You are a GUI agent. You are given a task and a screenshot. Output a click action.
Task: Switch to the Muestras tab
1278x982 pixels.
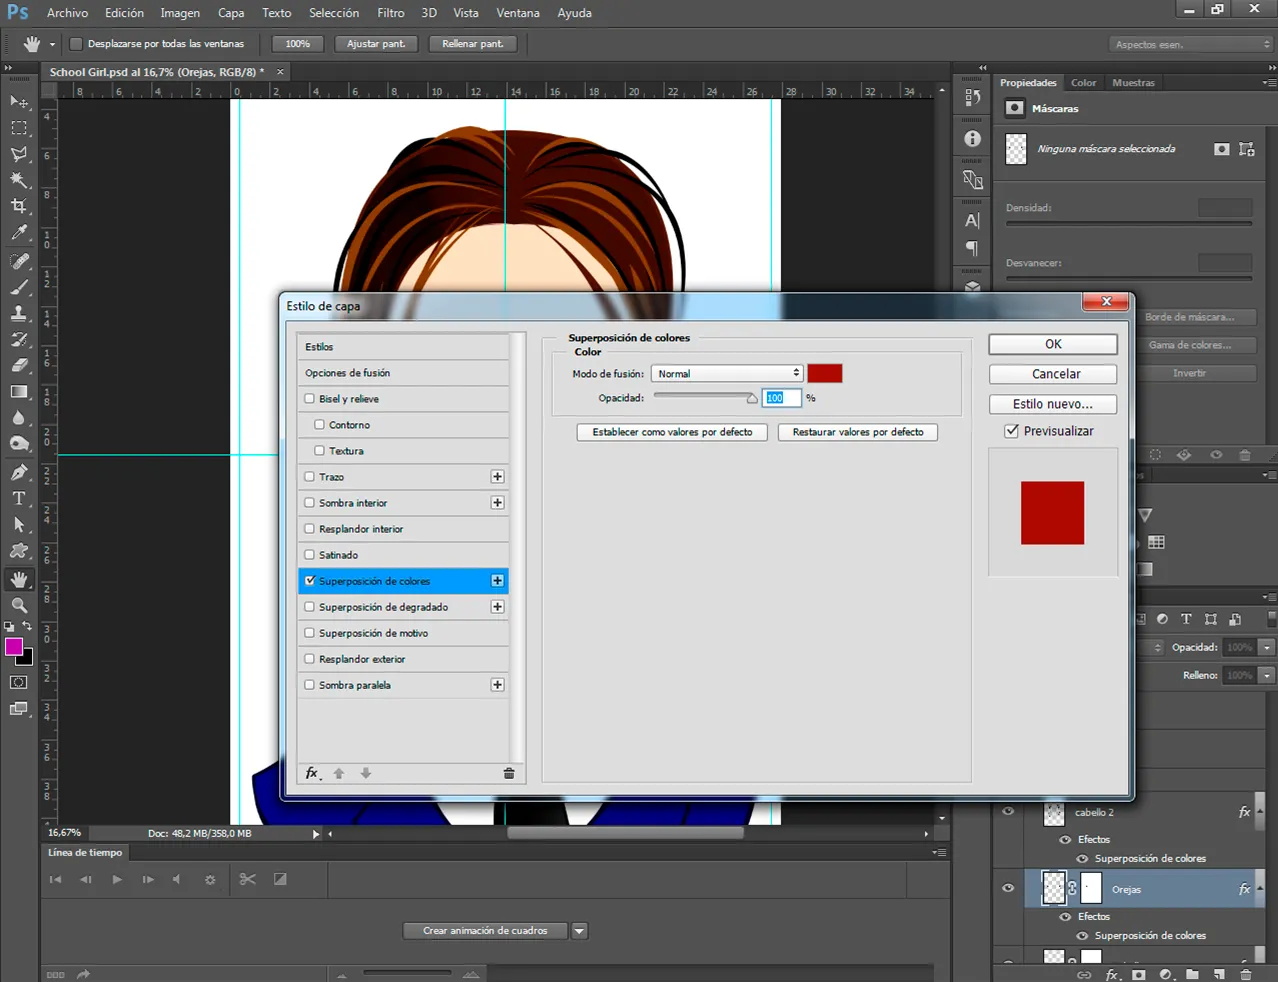(1133, 83)
